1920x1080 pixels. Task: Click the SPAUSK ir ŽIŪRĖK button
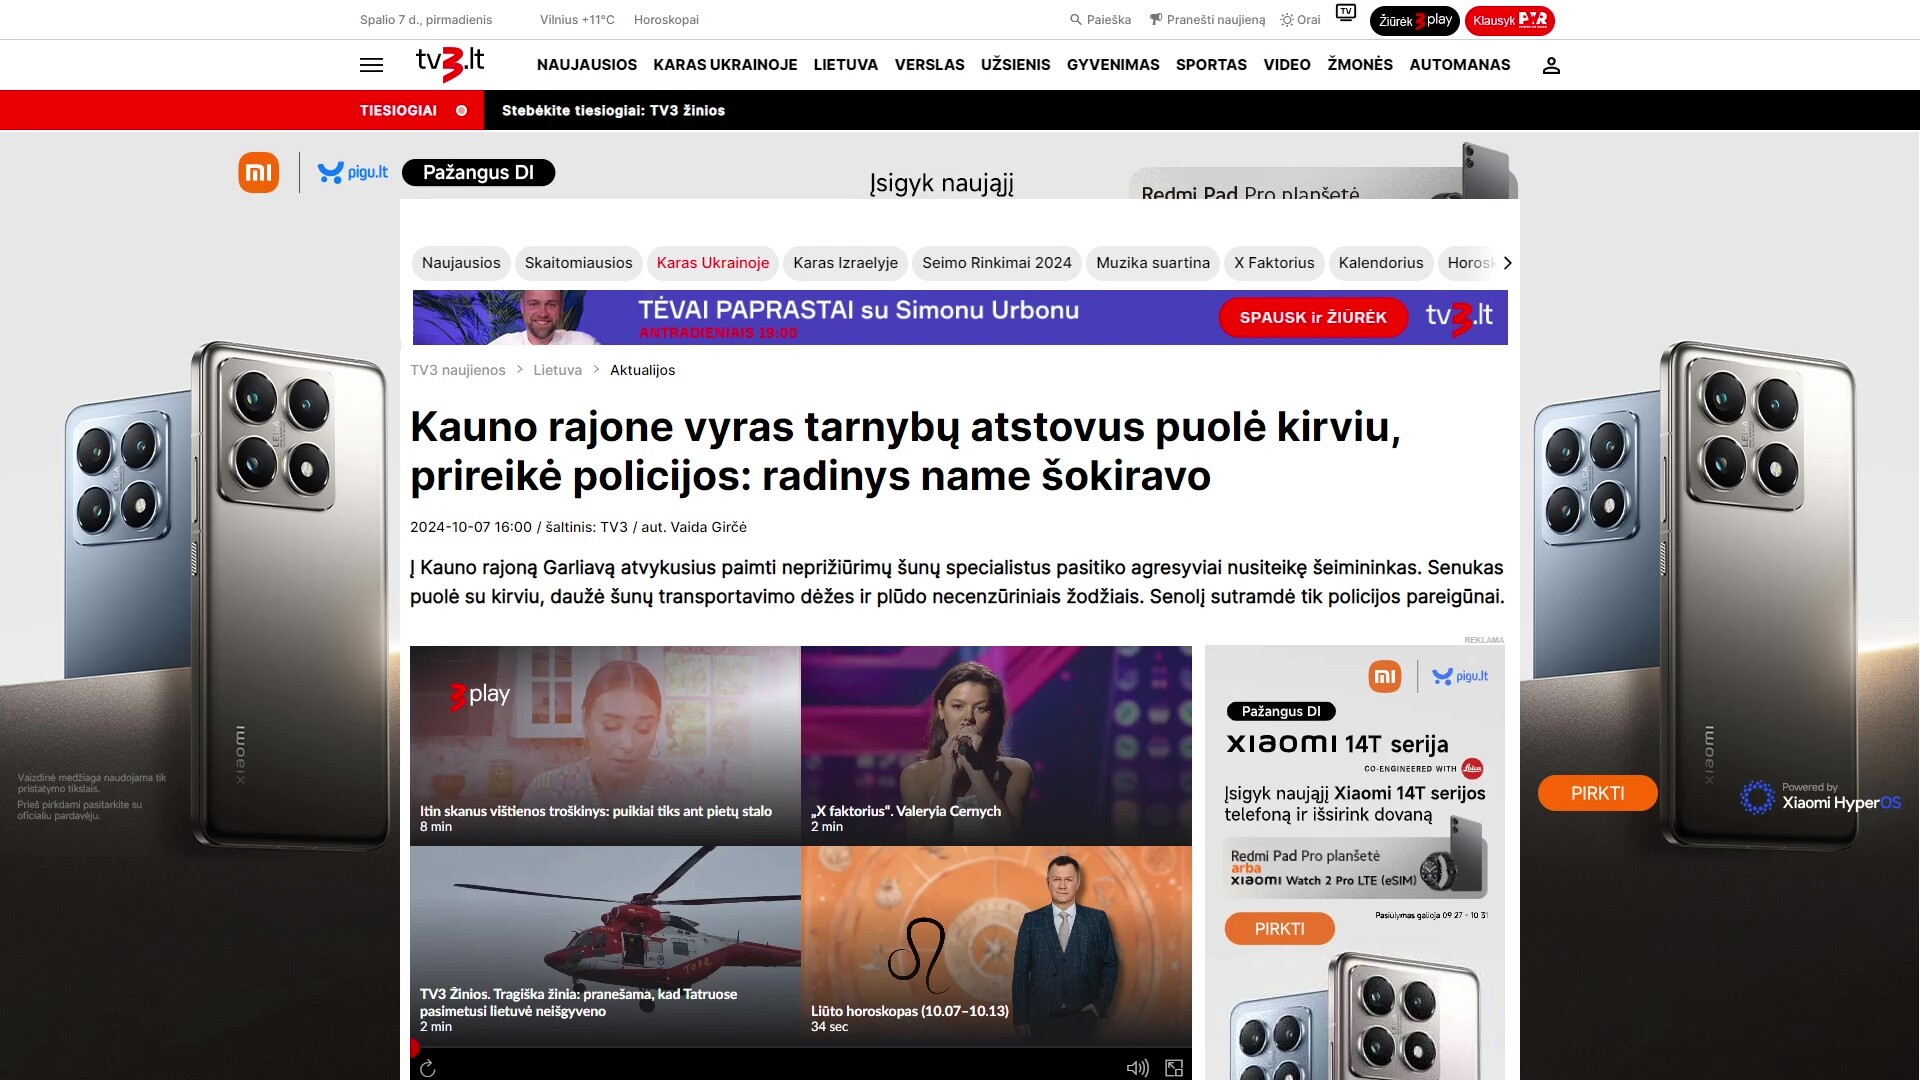point(1313,317)
